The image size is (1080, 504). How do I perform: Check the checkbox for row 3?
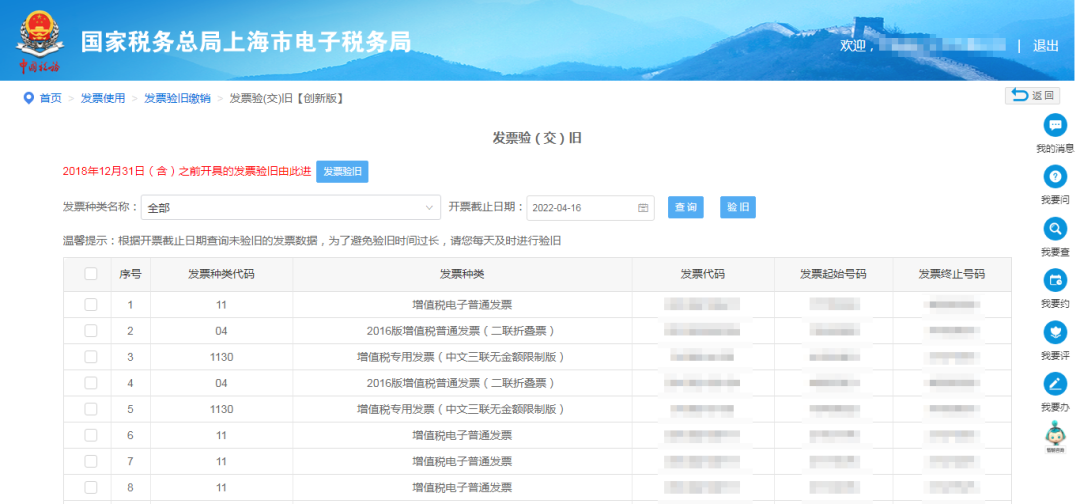point(91,357)
